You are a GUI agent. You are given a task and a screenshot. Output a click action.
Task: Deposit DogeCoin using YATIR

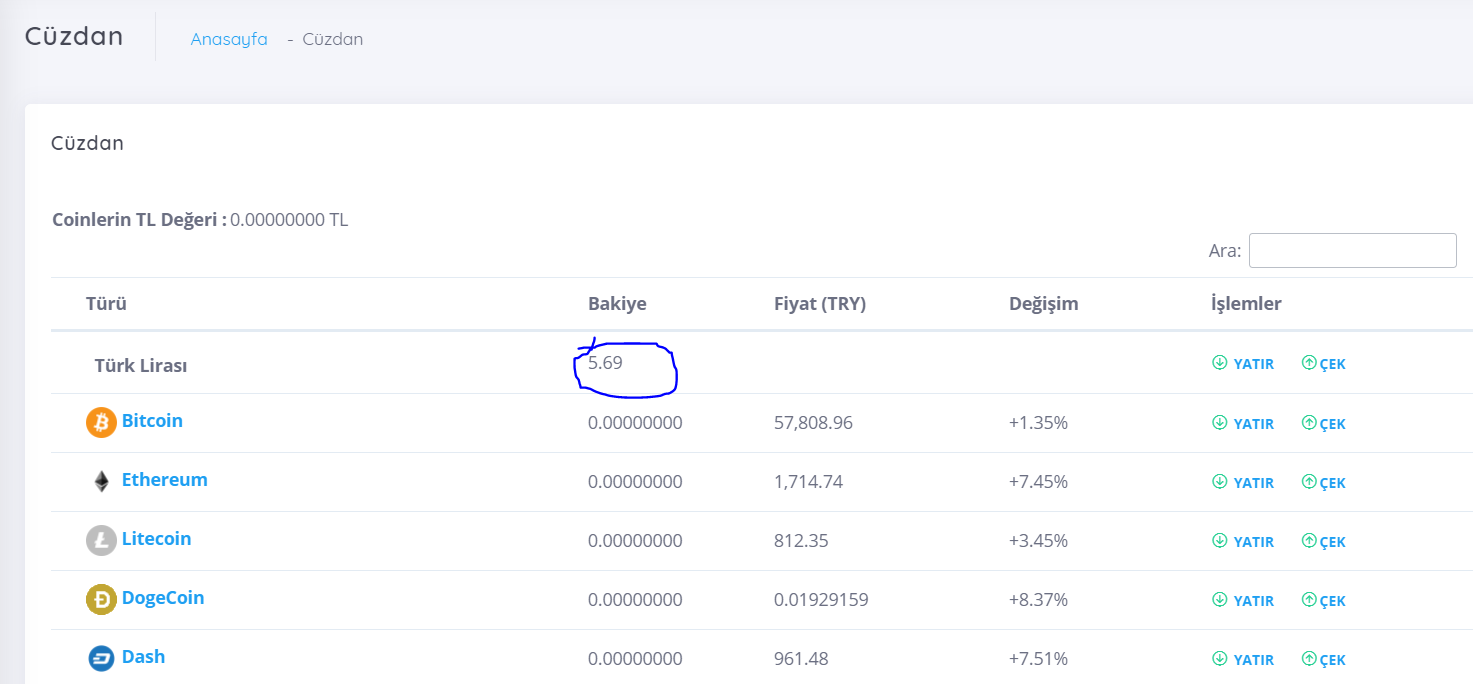click(x=1243, y=601)
